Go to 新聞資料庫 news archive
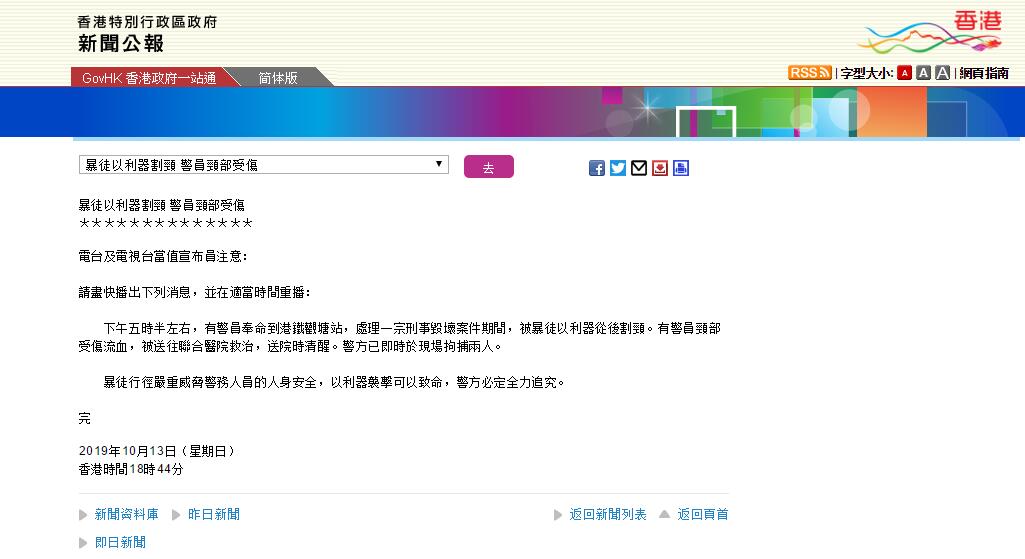Viewport: 1025px width, 559px height. pos(126,514)
